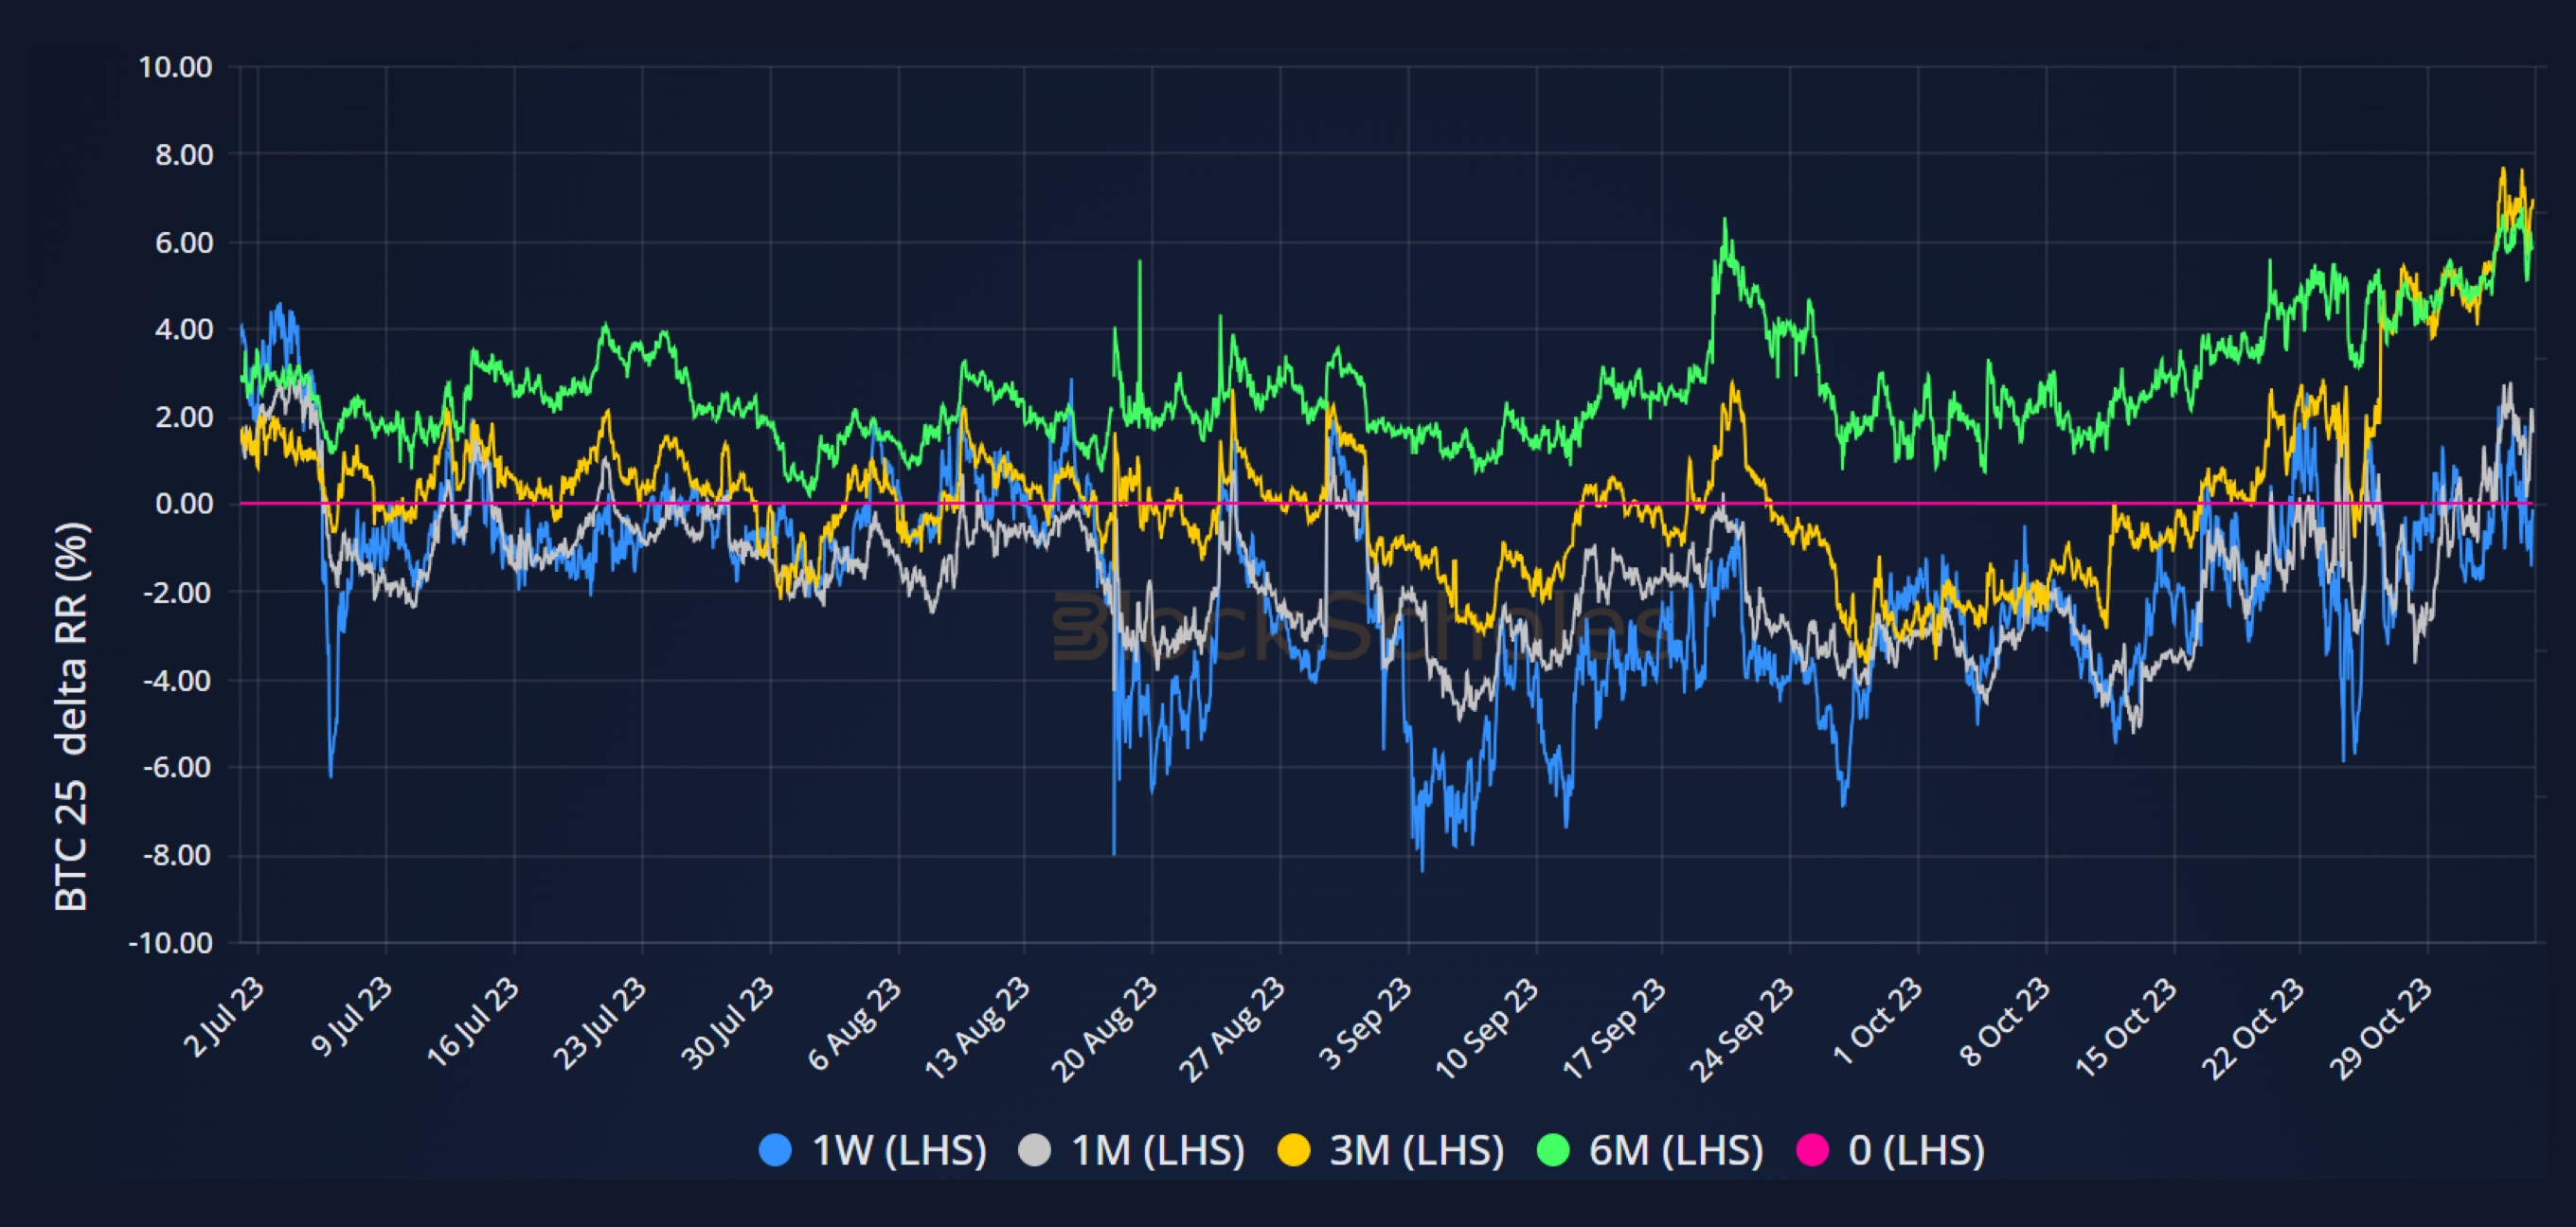Click the gray 1M legend marker

[x=1034, y=1150]
